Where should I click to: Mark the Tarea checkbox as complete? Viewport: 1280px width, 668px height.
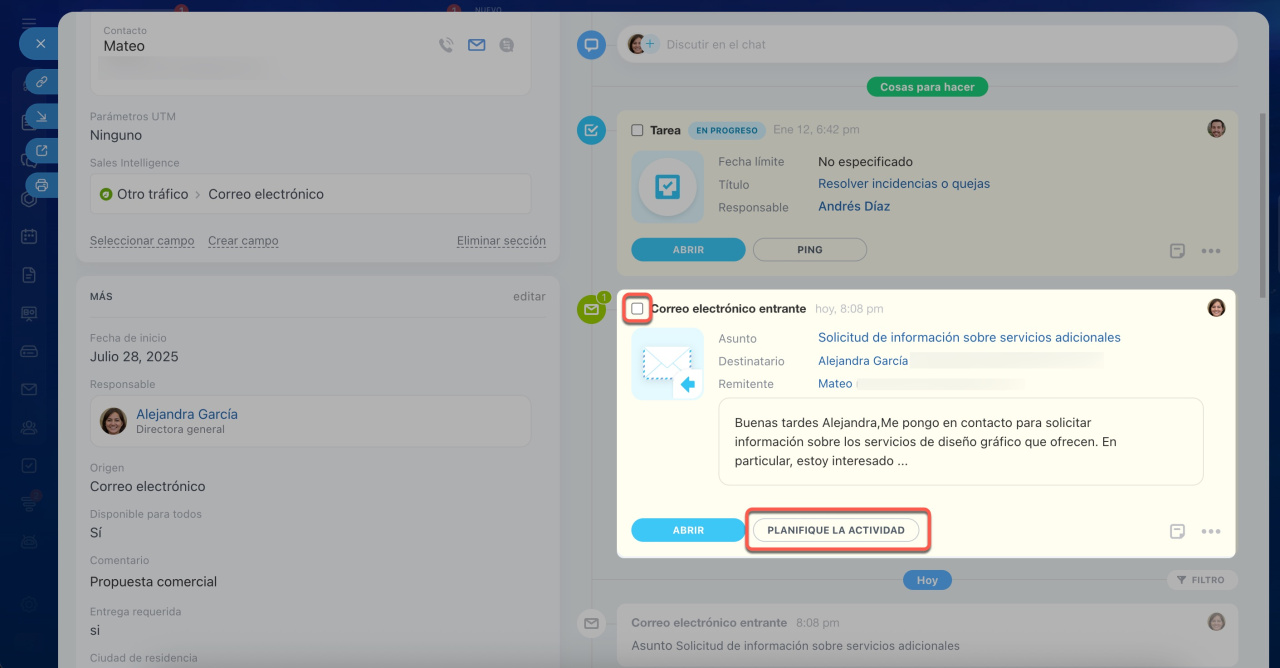[x=638, y=130]
